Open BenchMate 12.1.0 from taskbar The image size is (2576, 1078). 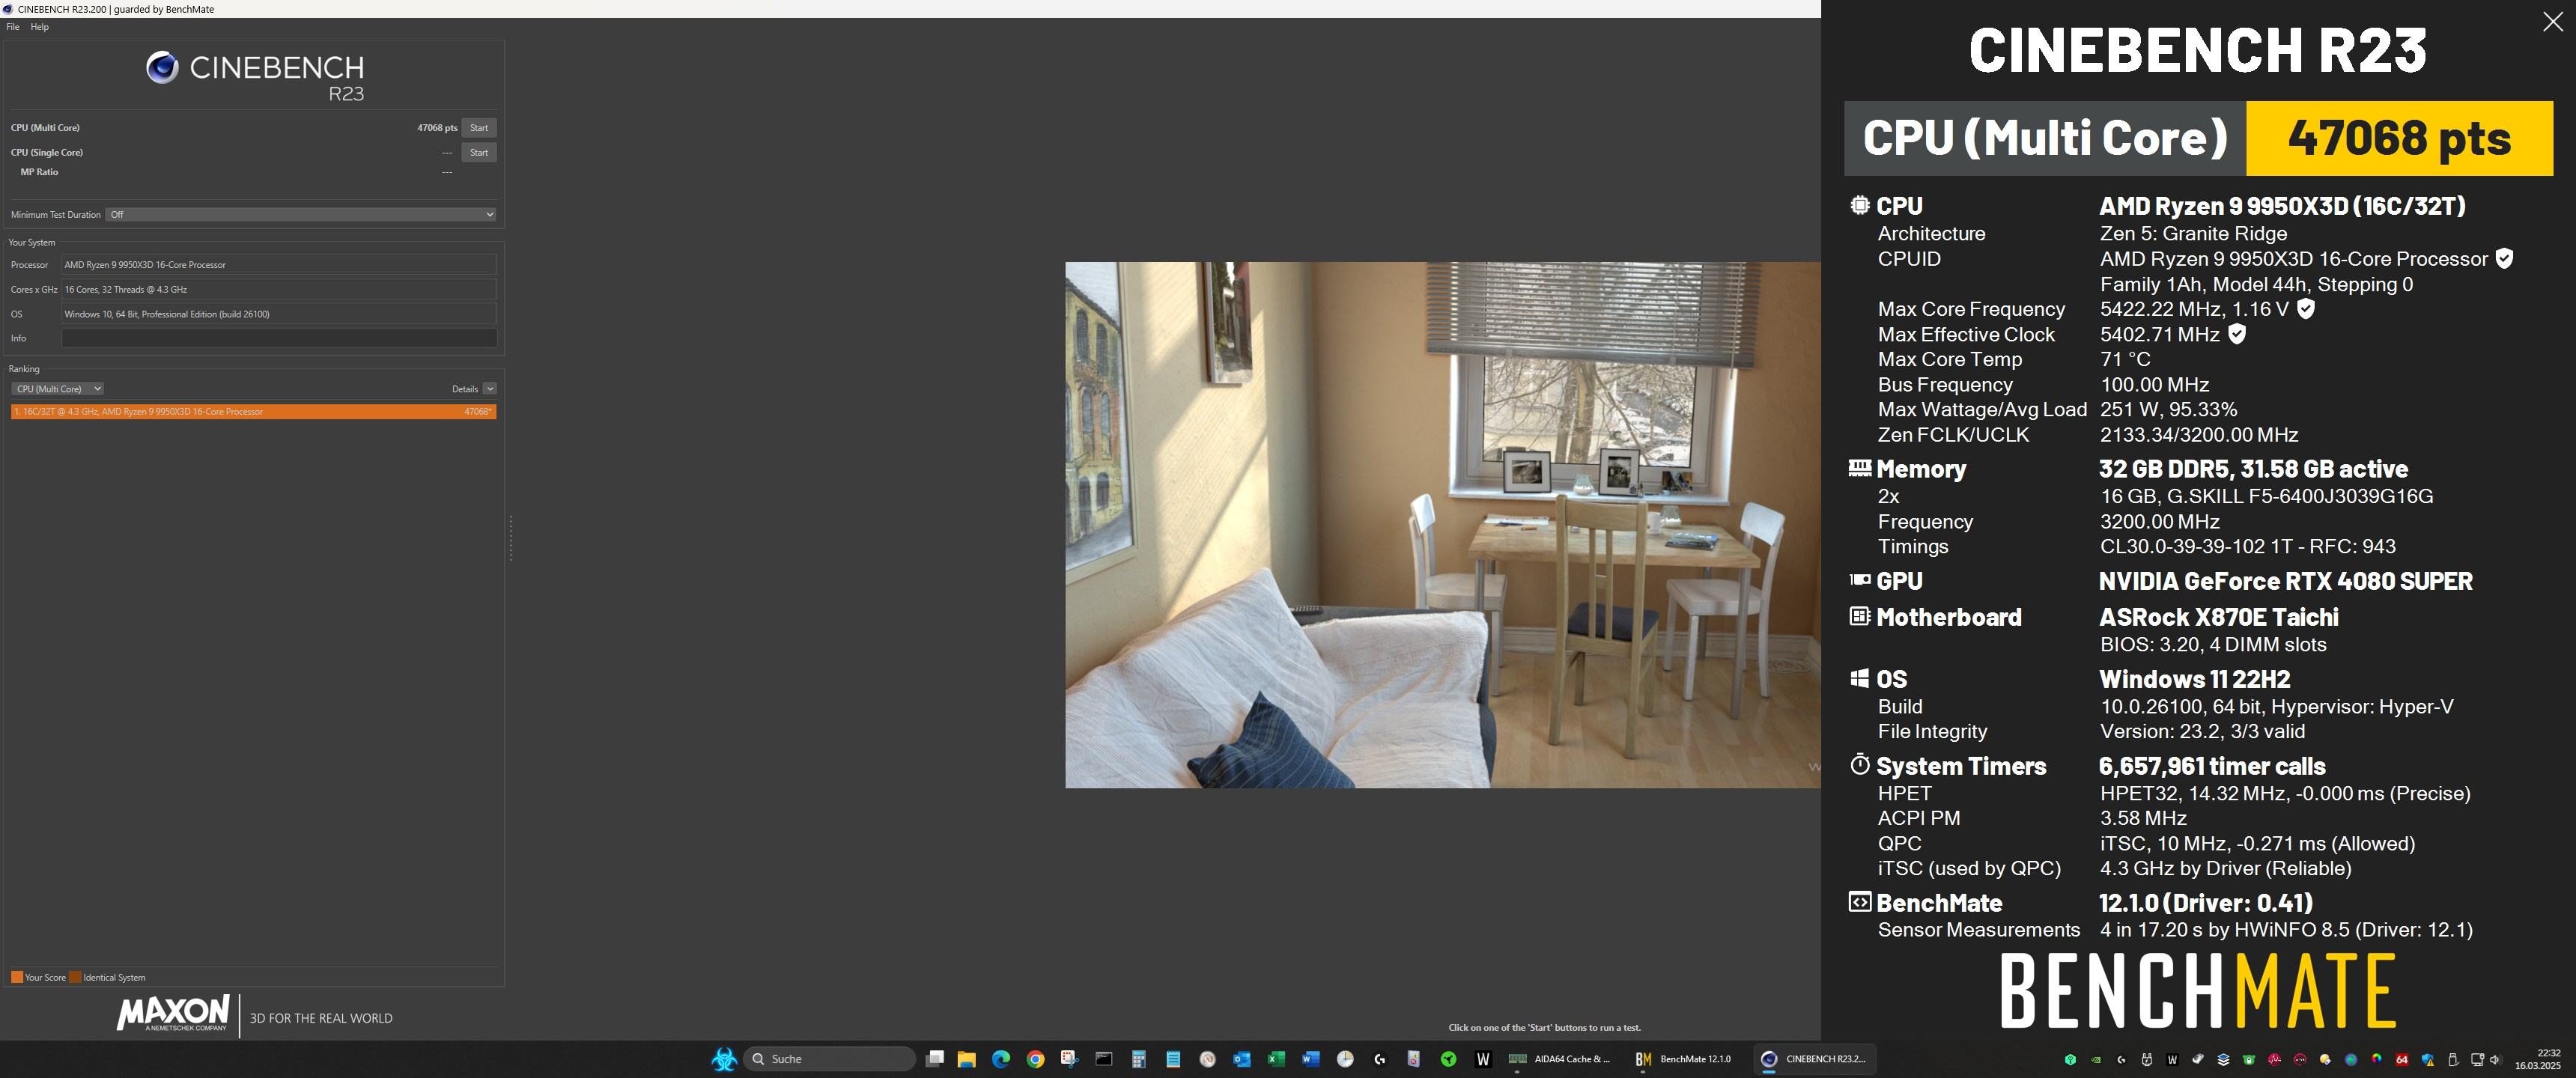click(x=1683, y=1059)
